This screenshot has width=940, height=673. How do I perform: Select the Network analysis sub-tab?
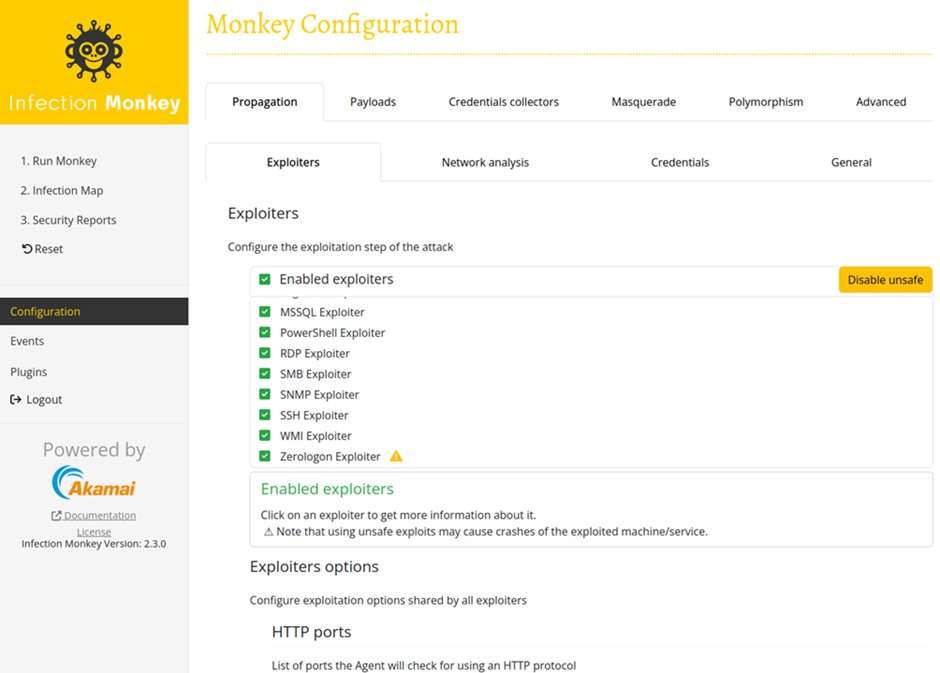[x=485, y=162]
